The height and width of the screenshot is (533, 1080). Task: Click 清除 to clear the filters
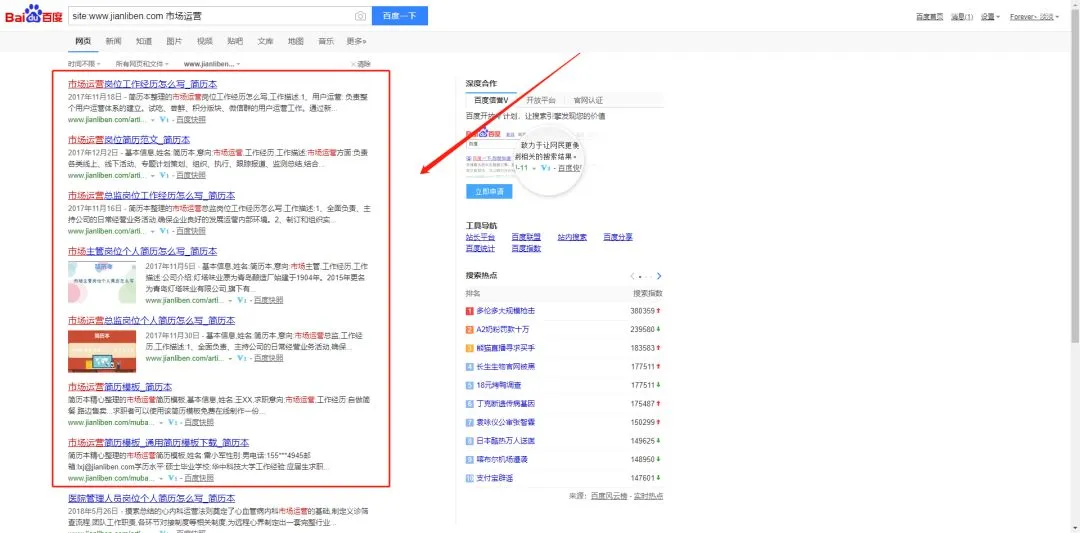[361, 64]
